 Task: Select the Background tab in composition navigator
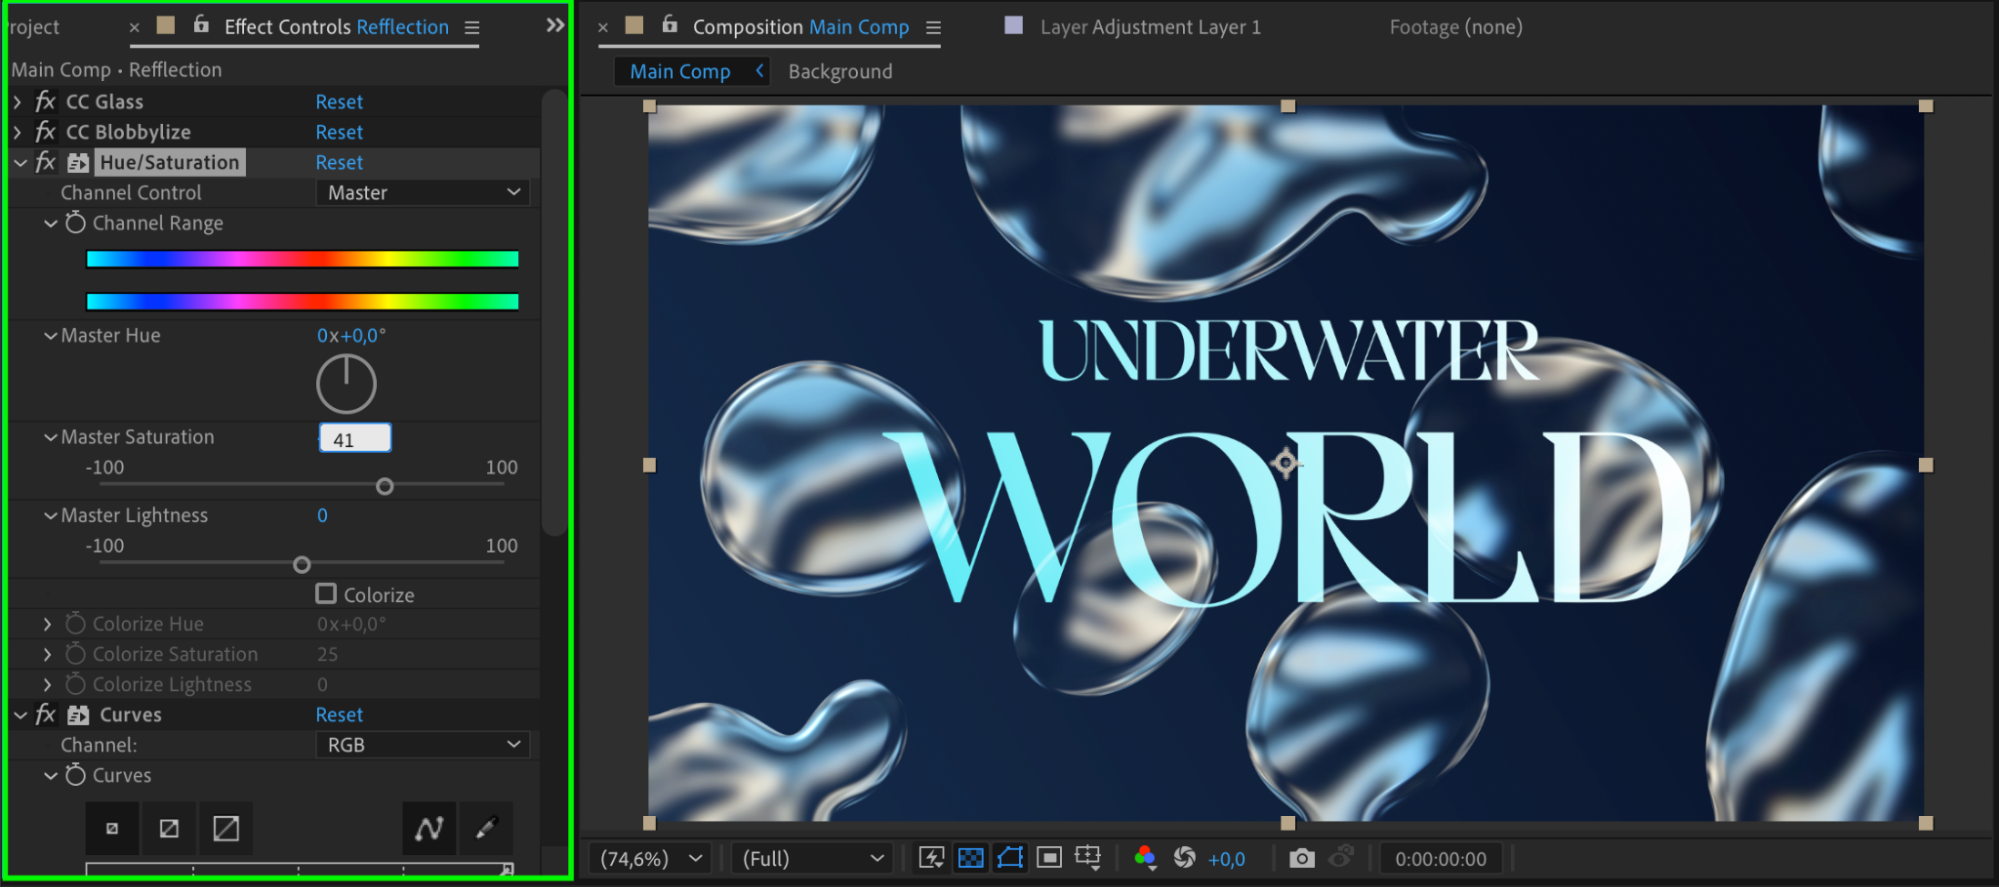[x=840, y=72]
